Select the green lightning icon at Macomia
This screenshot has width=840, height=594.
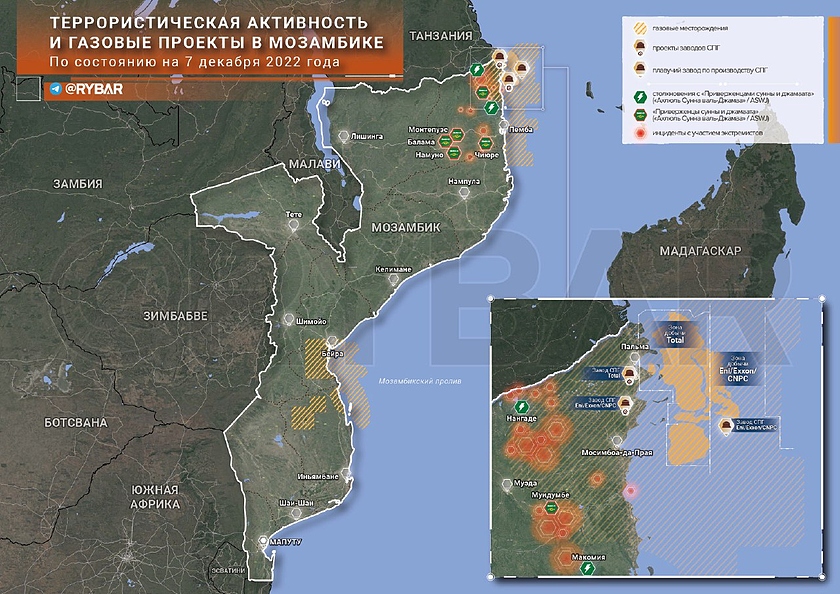(x=590, y=568)
